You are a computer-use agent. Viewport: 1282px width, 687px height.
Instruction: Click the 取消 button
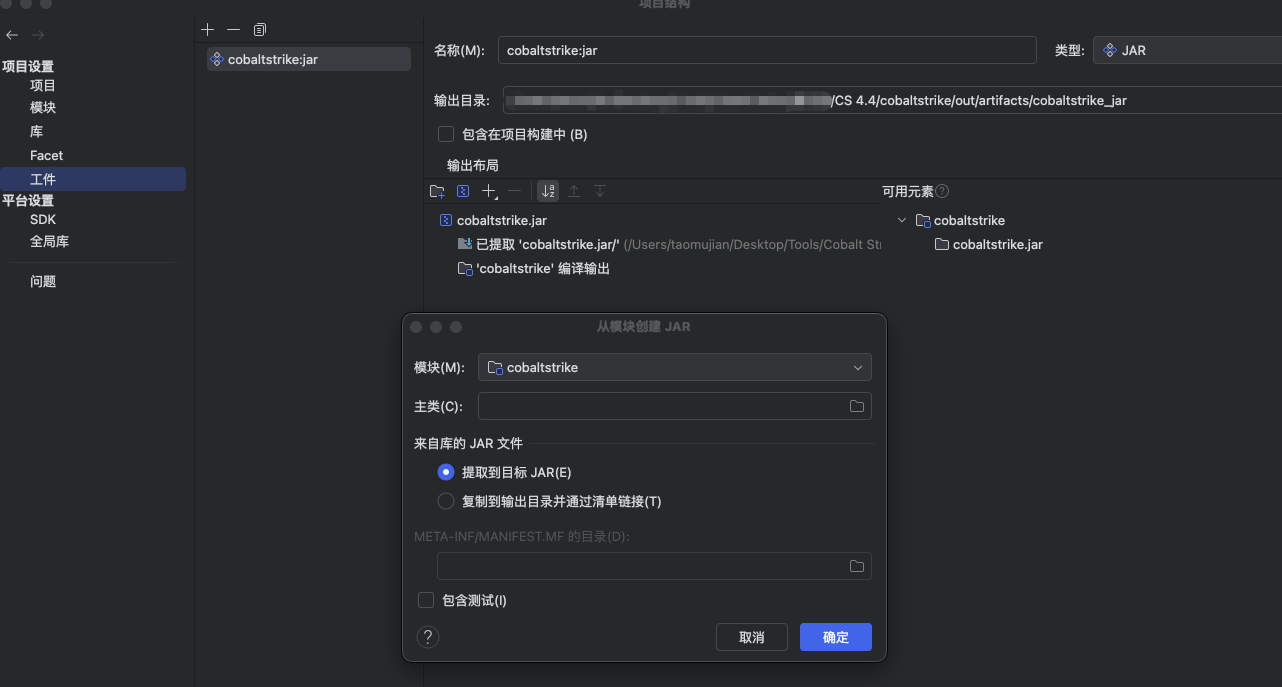click(751, 637)
